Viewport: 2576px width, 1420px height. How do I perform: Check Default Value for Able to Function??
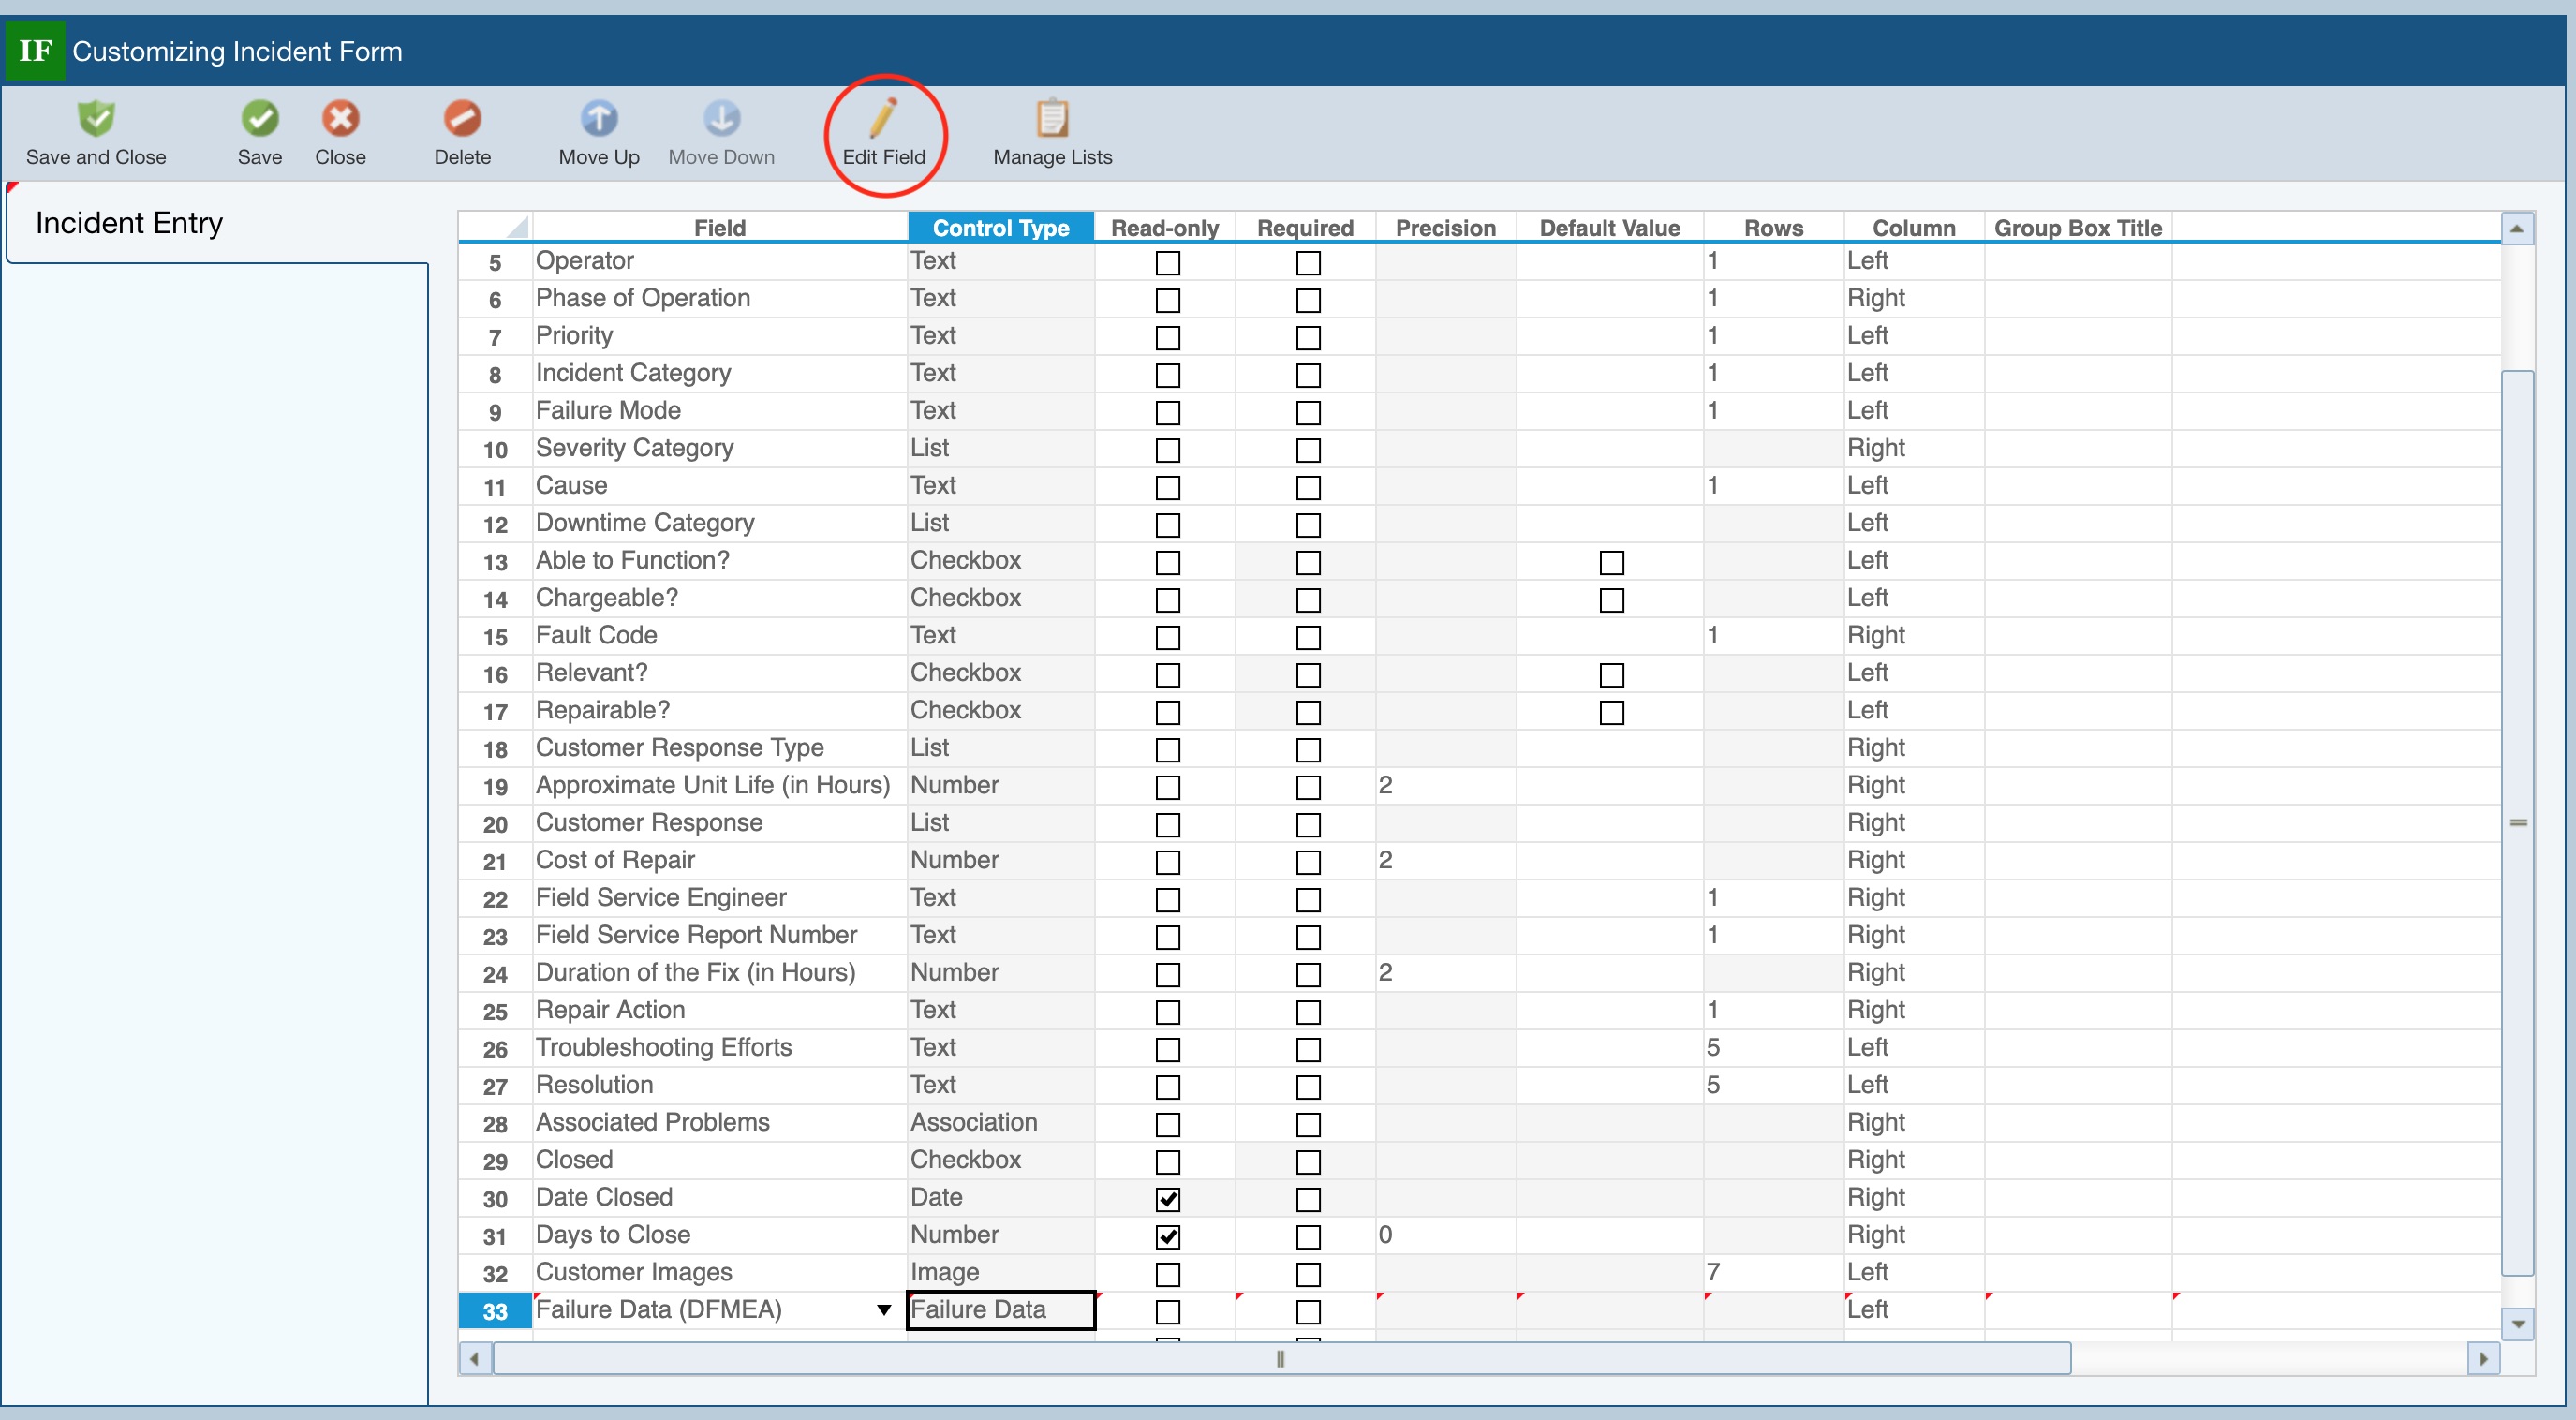(1611, 563)
